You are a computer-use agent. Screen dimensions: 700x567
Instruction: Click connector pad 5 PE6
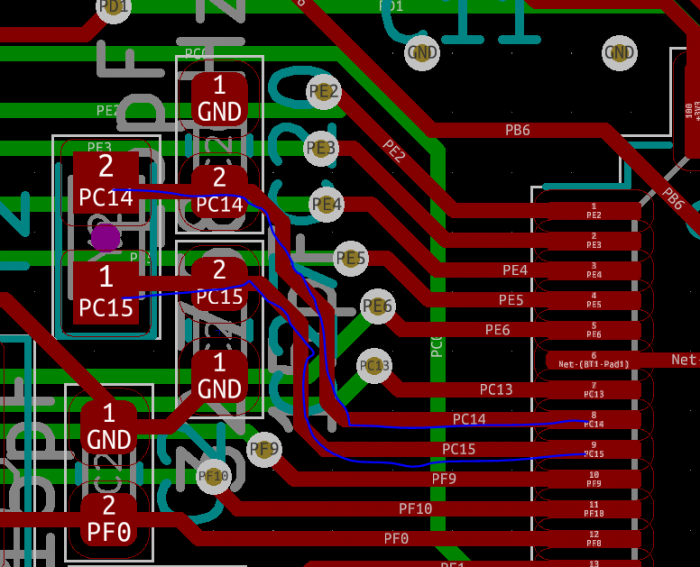pyautogui.click(x=594, y=330)
